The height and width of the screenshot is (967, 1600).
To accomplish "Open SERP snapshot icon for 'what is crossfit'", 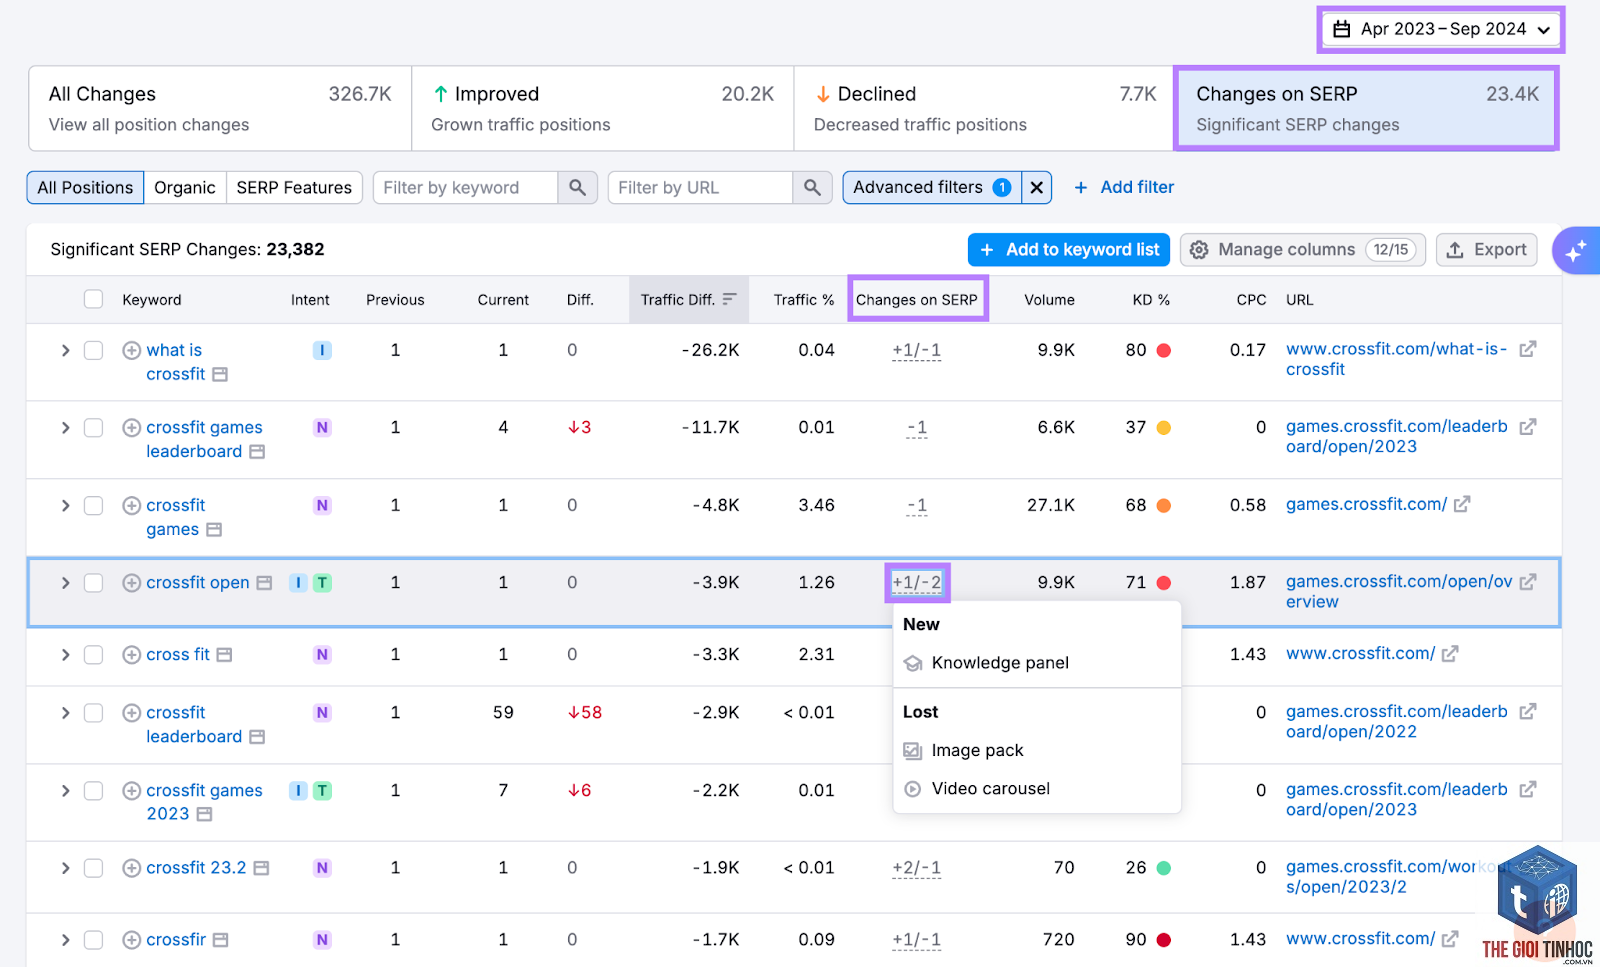I will pos(220,374).
